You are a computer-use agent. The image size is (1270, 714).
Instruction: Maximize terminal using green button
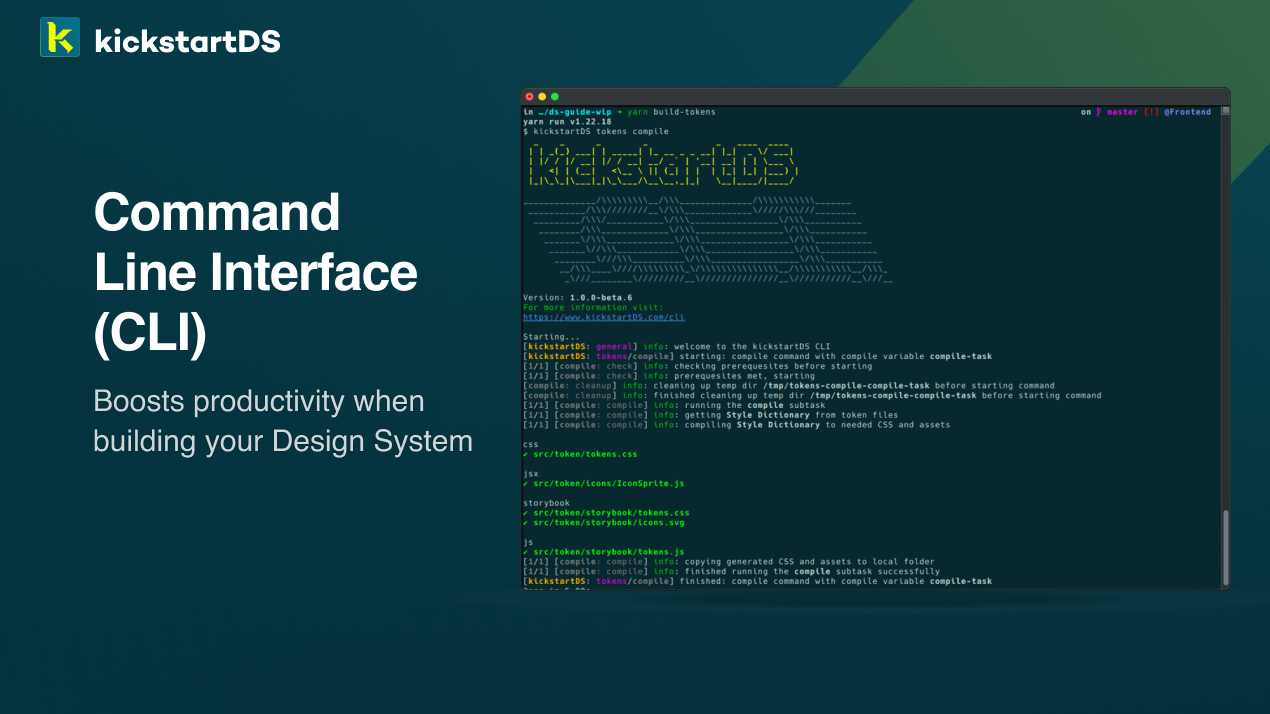pos(555,96)
